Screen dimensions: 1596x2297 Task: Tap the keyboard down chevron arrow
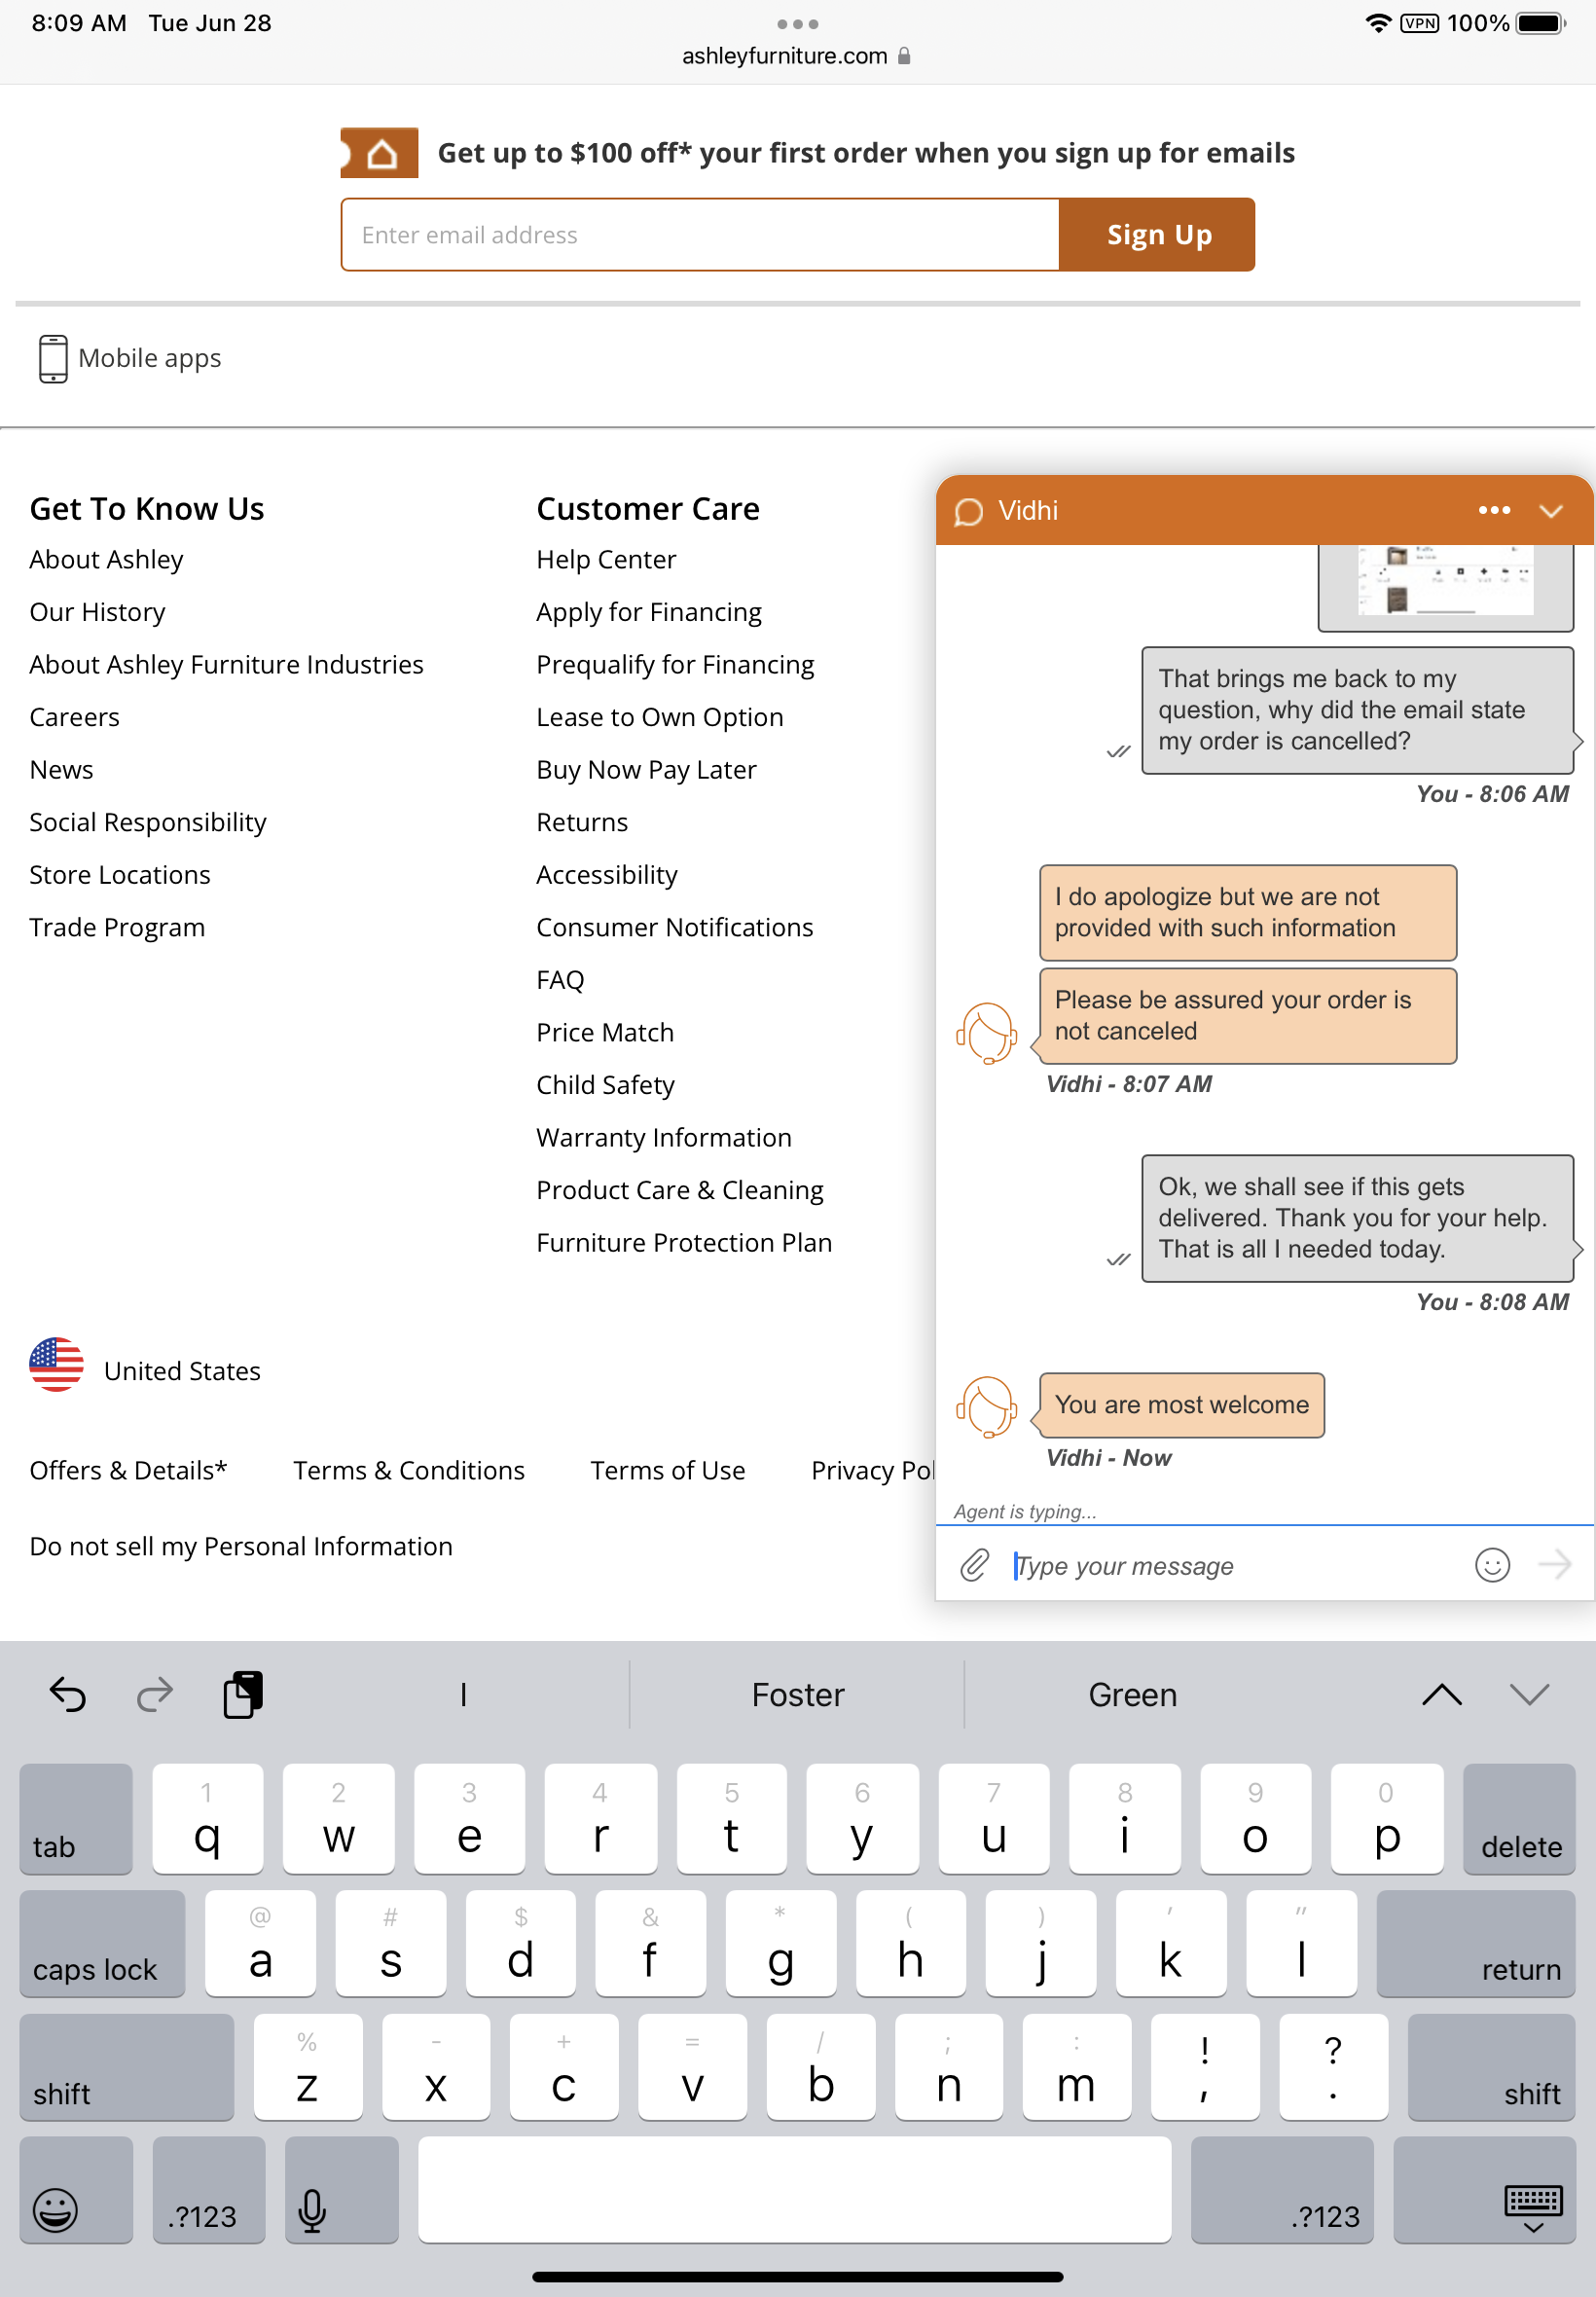click(x=1528, y=1695)
